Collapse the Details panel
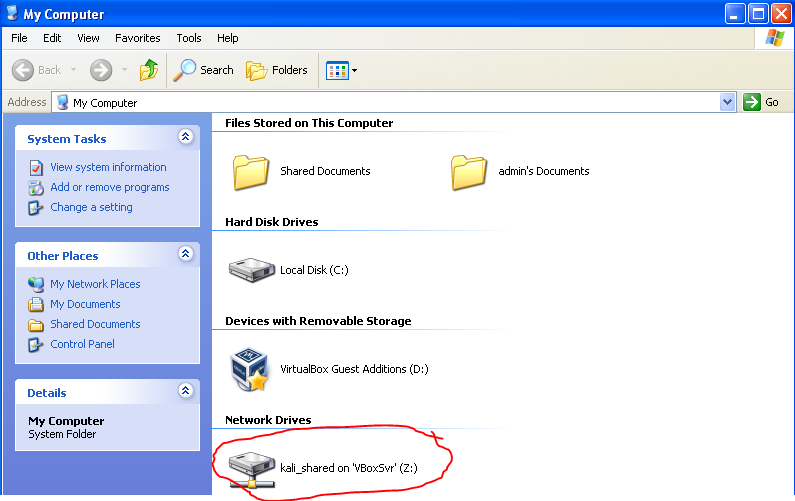The image size is (795, 501). pyautogui.click(x=185, y=392)
